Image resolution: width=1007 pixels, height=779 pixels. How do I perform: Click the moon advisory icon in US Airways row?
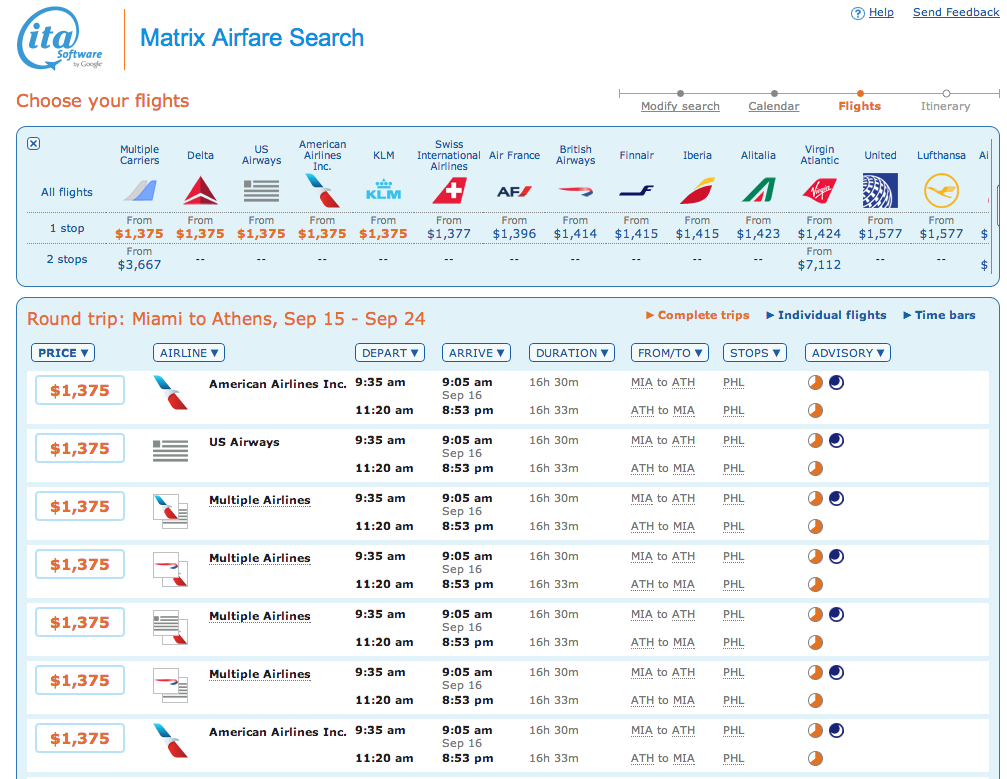[836, 441]
